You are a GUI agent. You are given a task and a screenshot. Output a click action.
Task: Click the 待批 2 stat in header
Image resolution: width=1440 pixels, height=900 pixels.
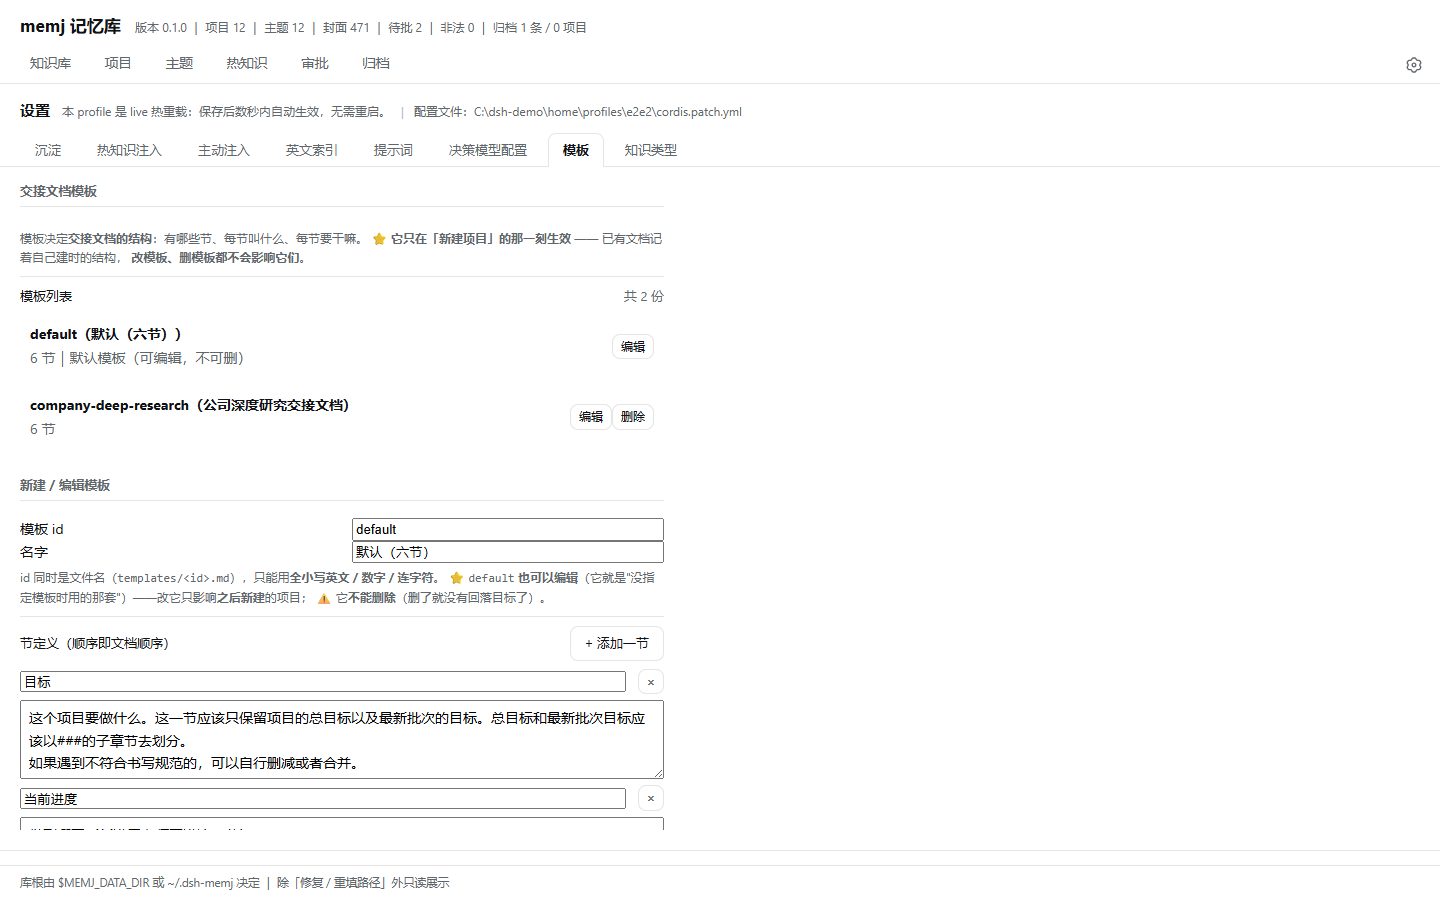405,28
